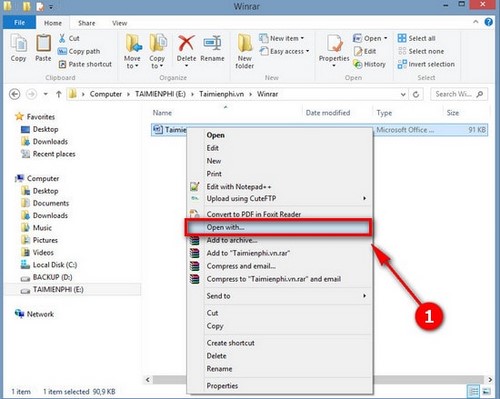
Task: Click the horizontal scrollbar left arrow
Action: point(148,380)
